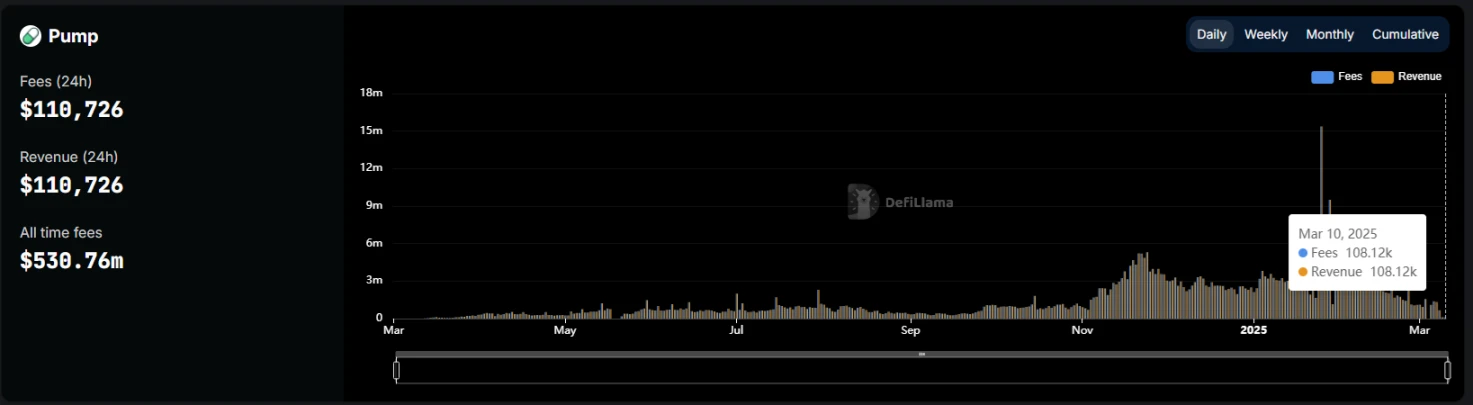Click the right handle of range slider
1473x405 pixels.
tap(1447, 371)
